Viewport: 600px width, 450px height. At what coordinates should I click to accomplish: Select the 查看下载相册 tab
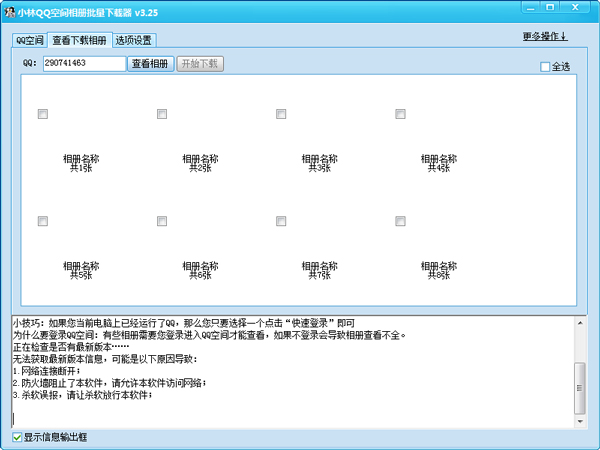[80, 40]
